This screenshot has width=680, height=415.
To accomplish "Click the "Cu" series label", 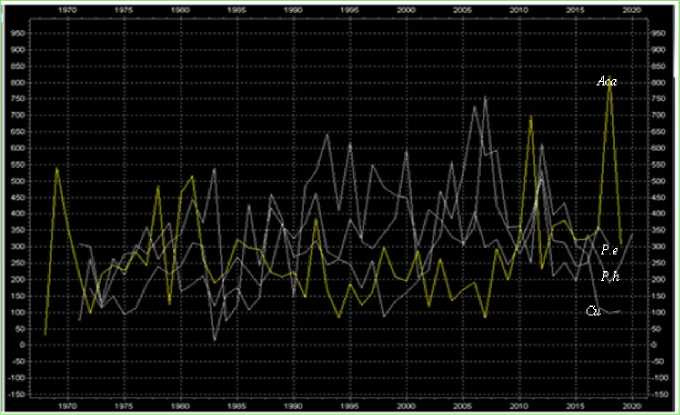I will [x=593, y=311].
